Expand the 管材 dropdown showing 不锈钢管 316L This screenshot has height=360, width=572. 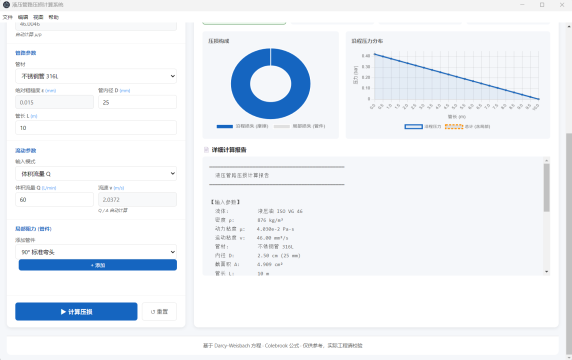coord(96,76)
